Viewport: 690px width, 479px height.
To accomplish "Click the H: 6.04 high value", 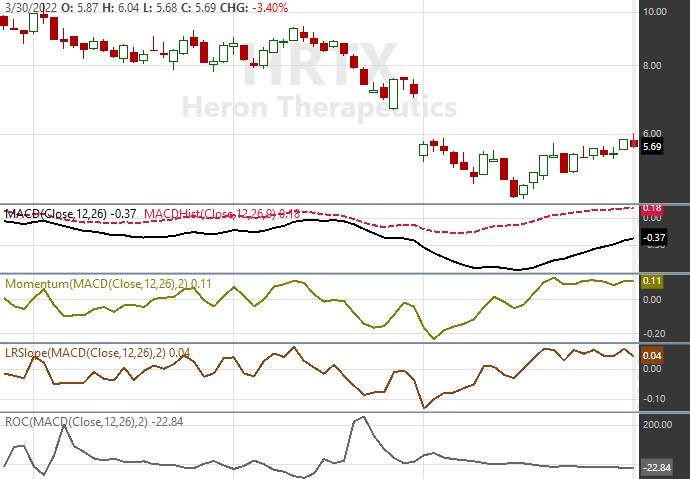I will point(121,7).
